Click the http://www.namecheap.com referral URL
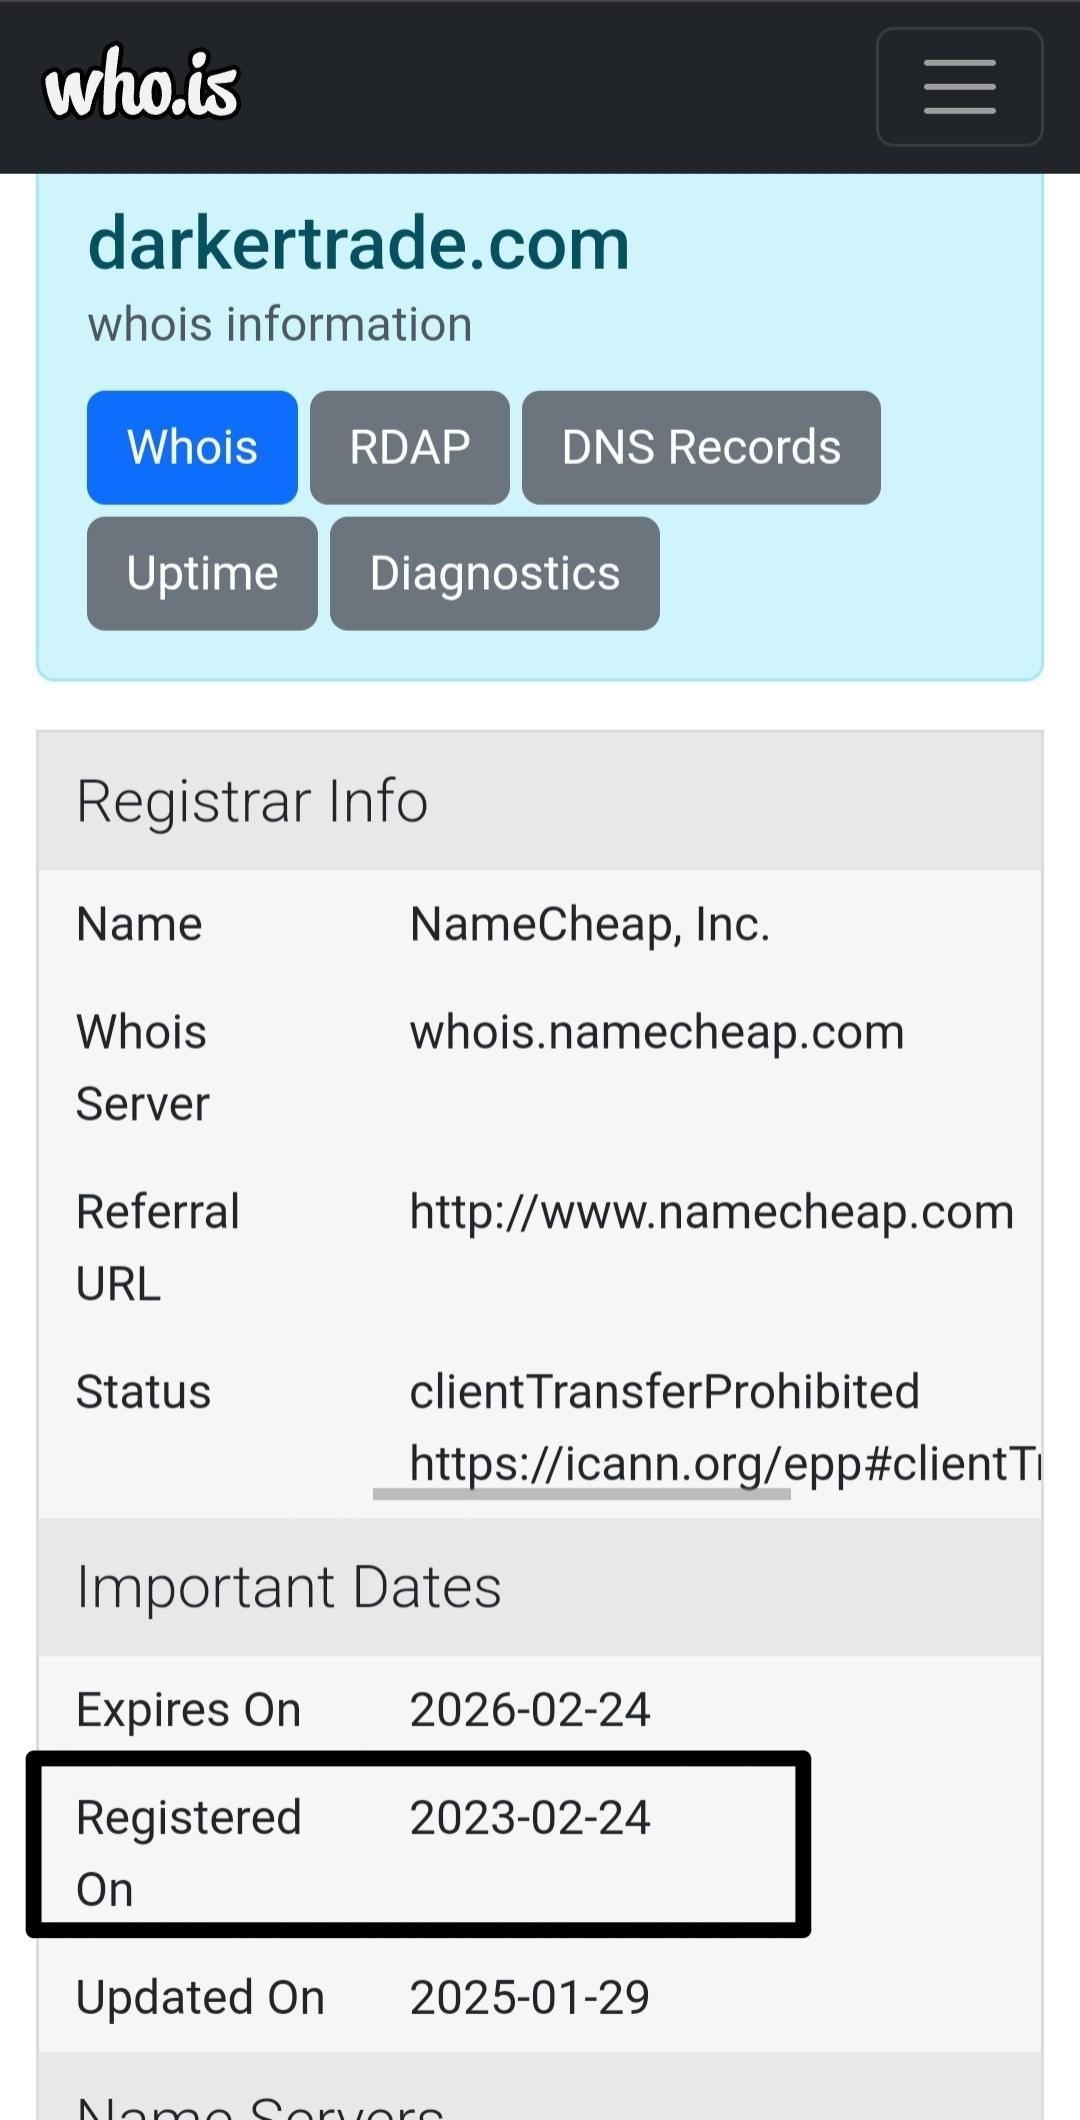The image size is (1080, 2120). tap(712, 1212)
